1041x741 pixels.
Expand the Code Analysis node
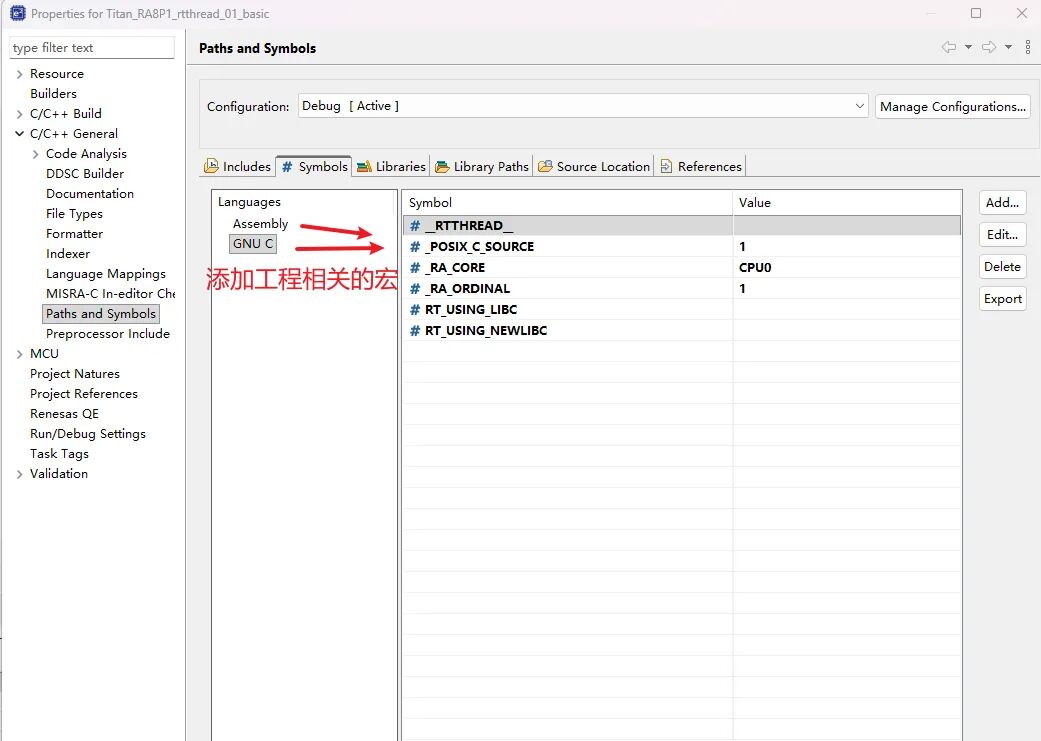(36, 154)
